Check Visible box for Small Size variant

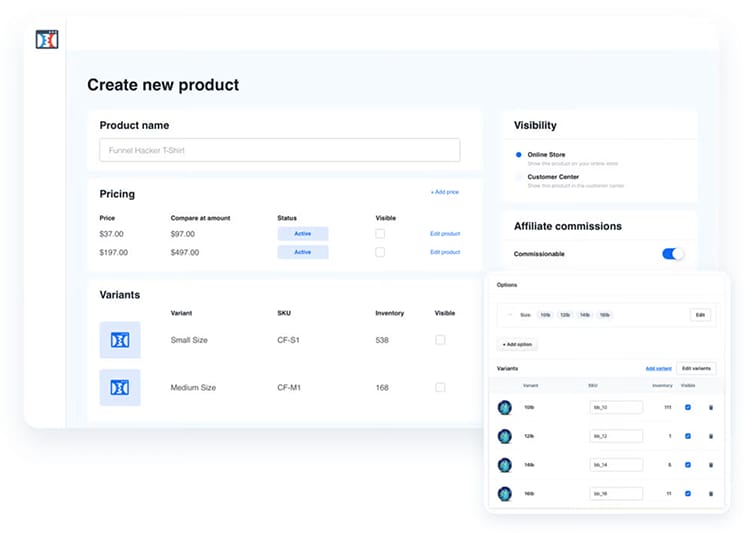[440, 340]
